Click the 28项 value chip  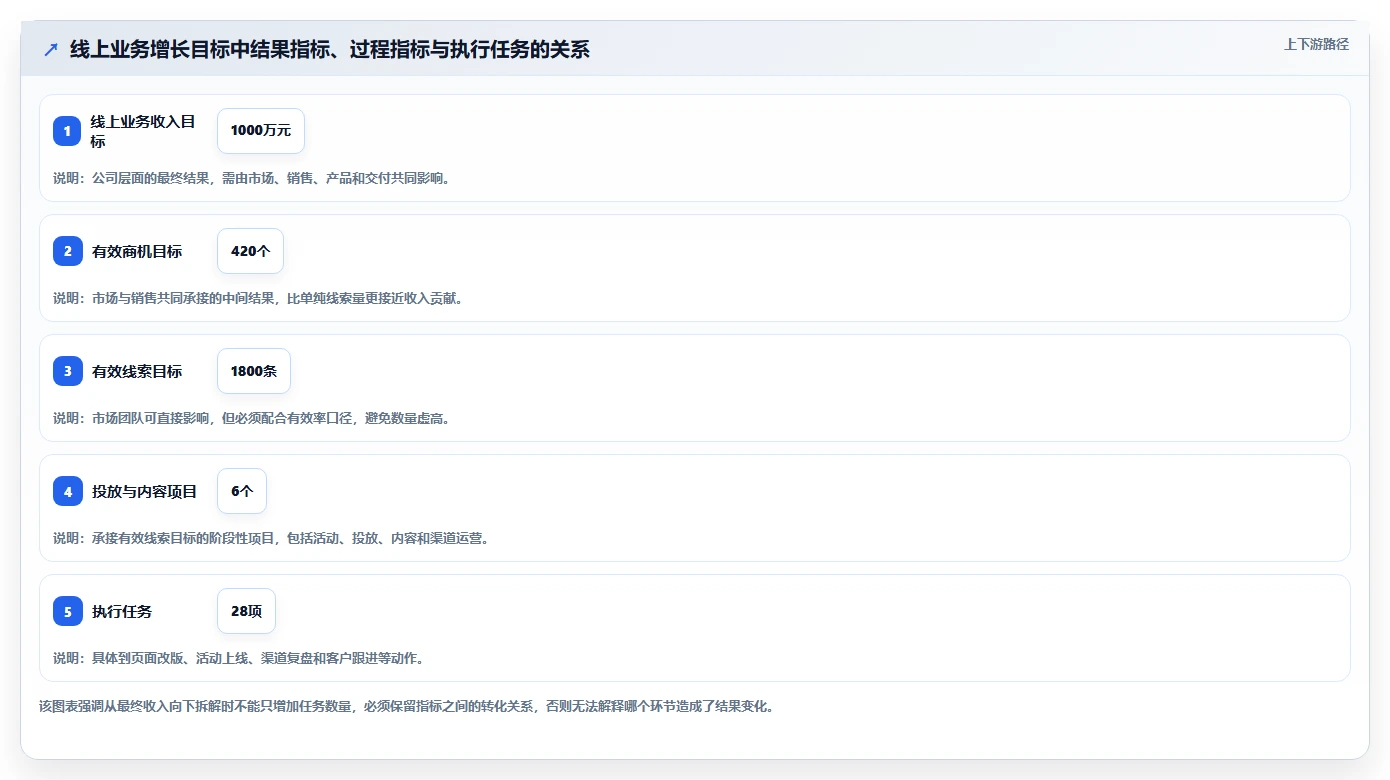tap(246, 611)
